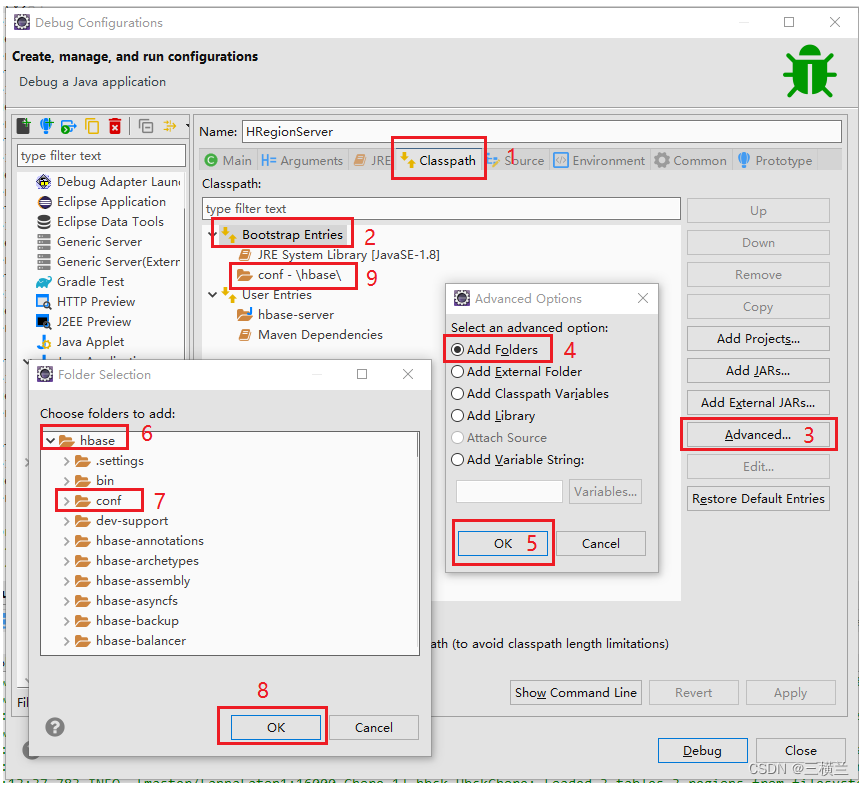
Task: Click the help question mark icon
Action: (55, 727)
